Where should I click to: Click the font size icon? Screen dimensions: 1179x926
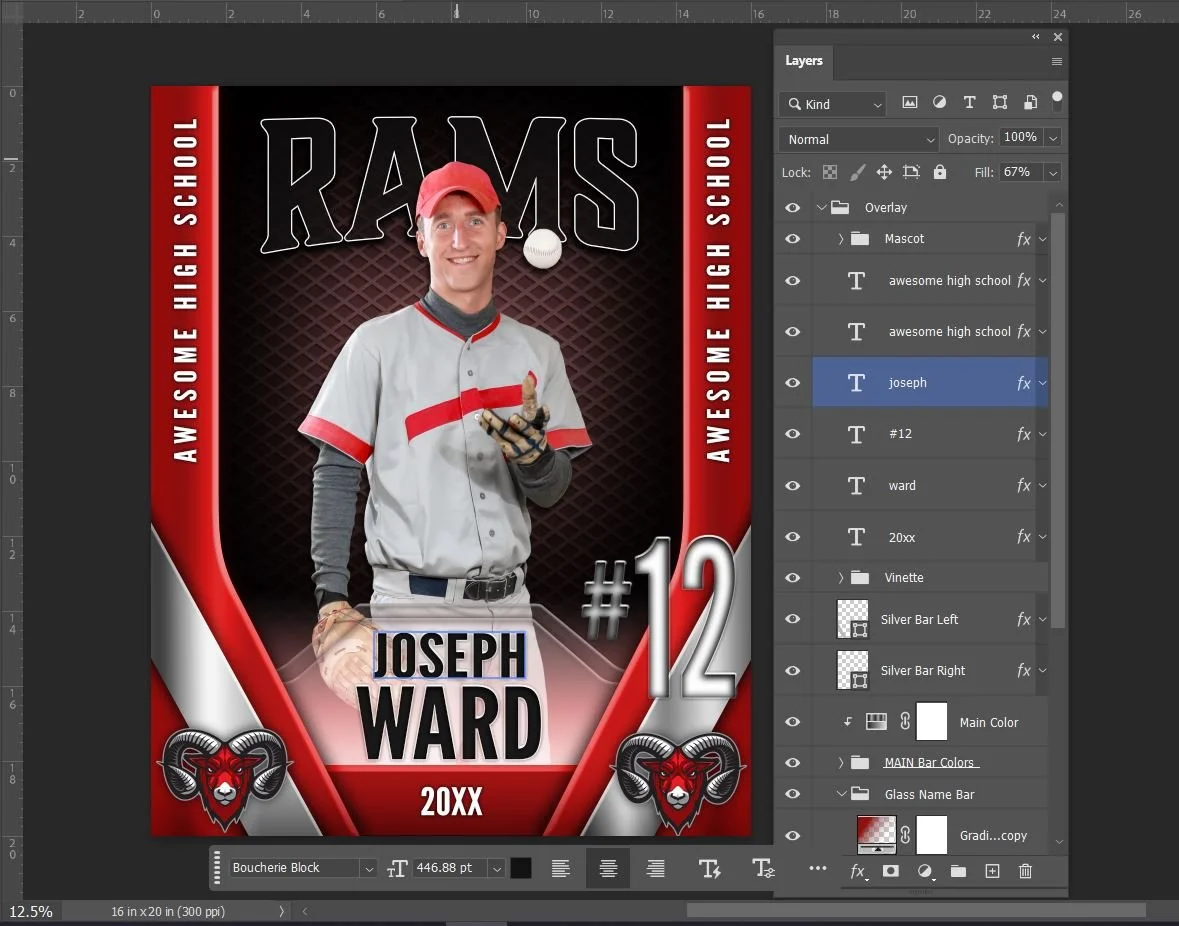pos(397,869)
